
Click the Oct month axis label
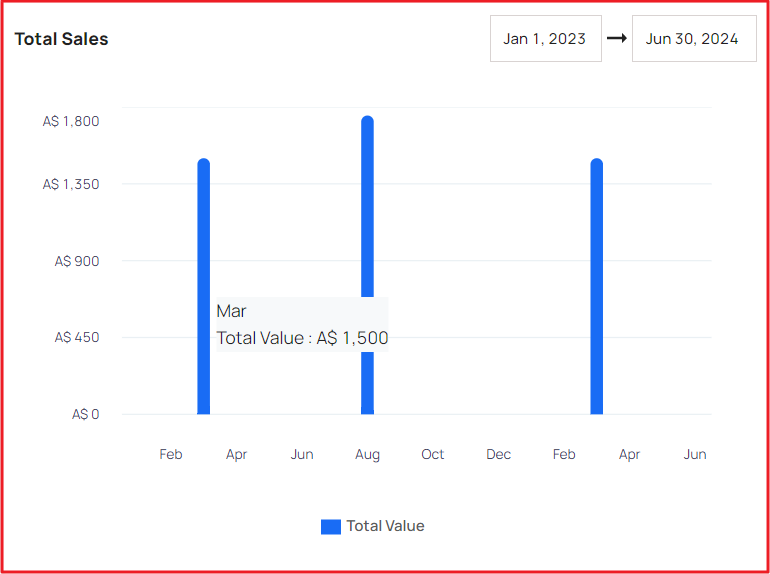[x=433, y=454]
